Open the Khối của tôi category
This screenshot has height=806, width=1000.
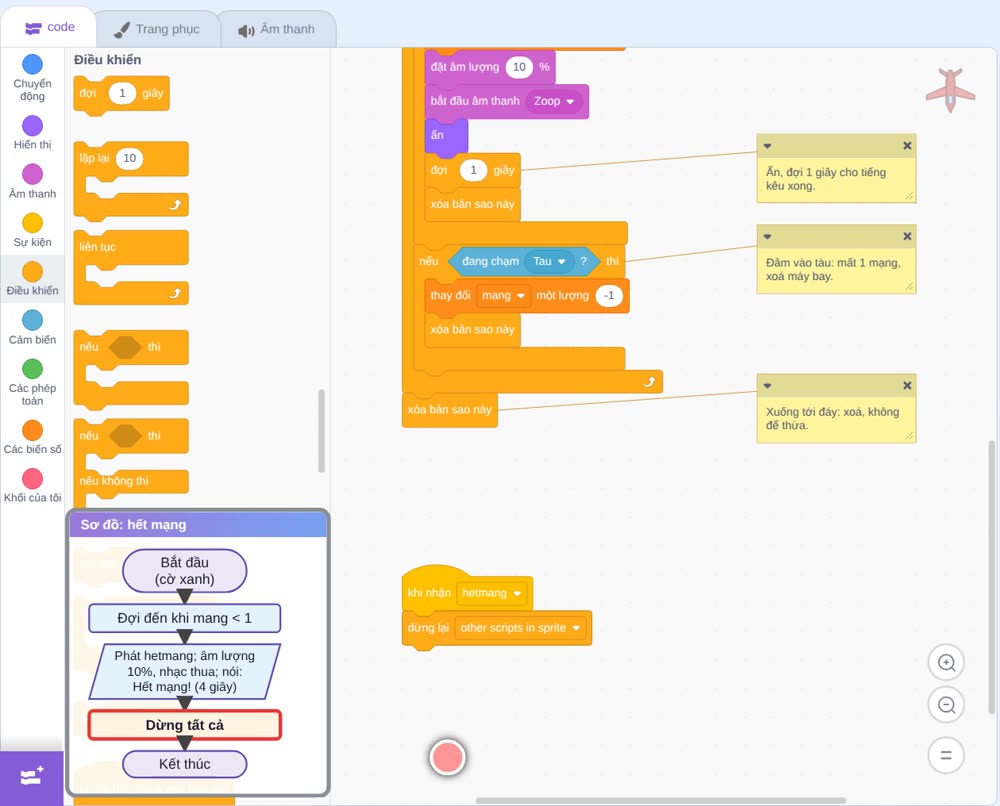[33, 485]
